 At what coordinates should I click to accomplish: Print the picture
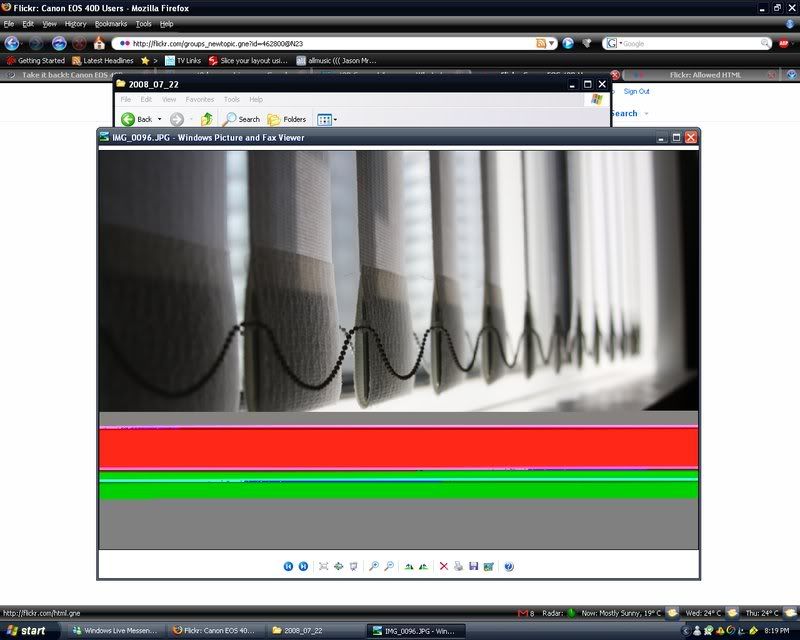click(458, 566)
